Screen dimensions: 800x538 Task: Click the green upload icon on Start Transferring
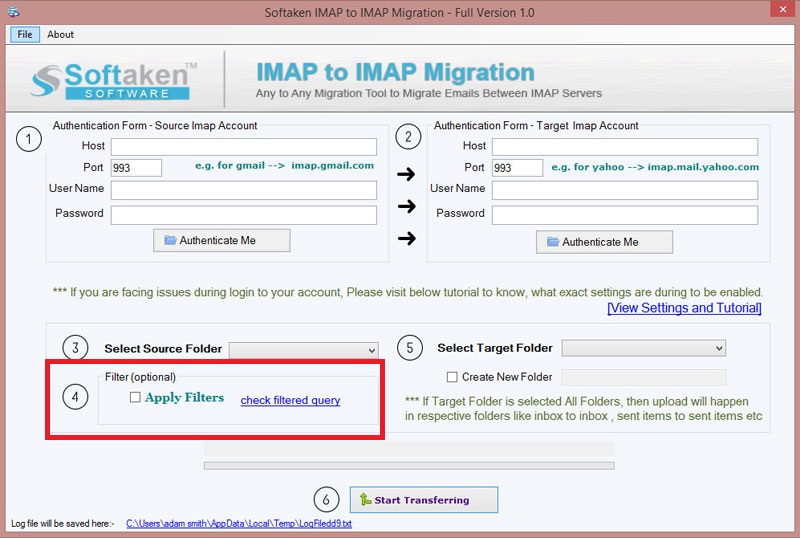pos(365,499)
